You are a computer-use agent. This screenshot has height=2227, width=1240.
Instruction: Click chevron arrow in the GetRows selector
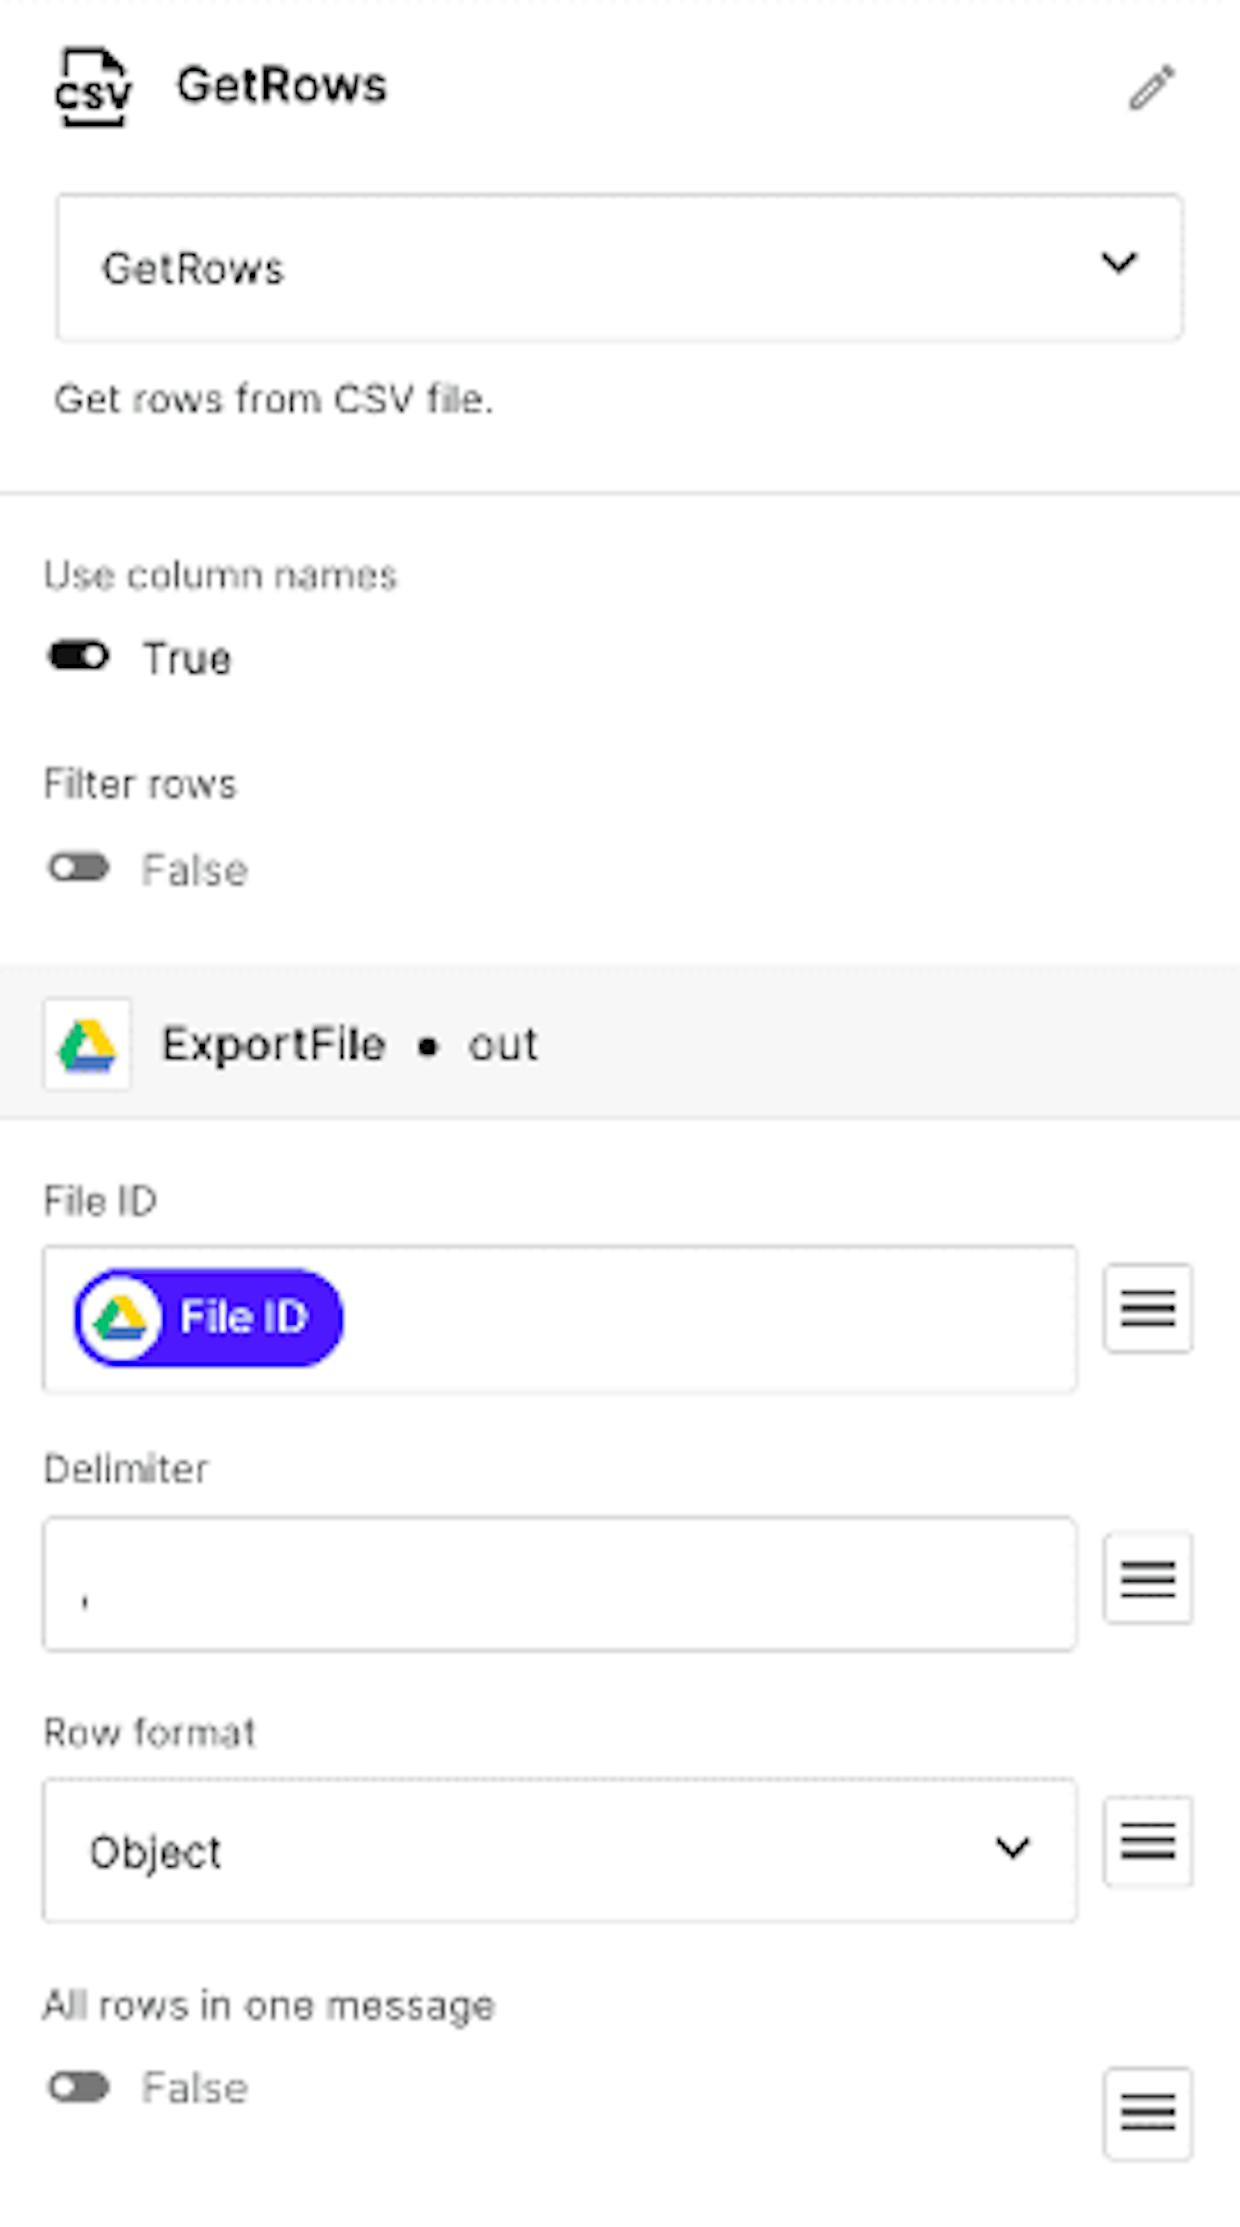click(x=1119, y=263)
